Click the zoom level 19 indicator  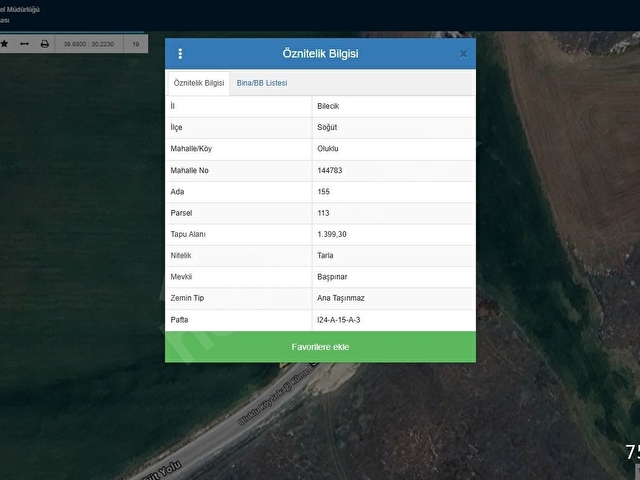coord(136,44)
